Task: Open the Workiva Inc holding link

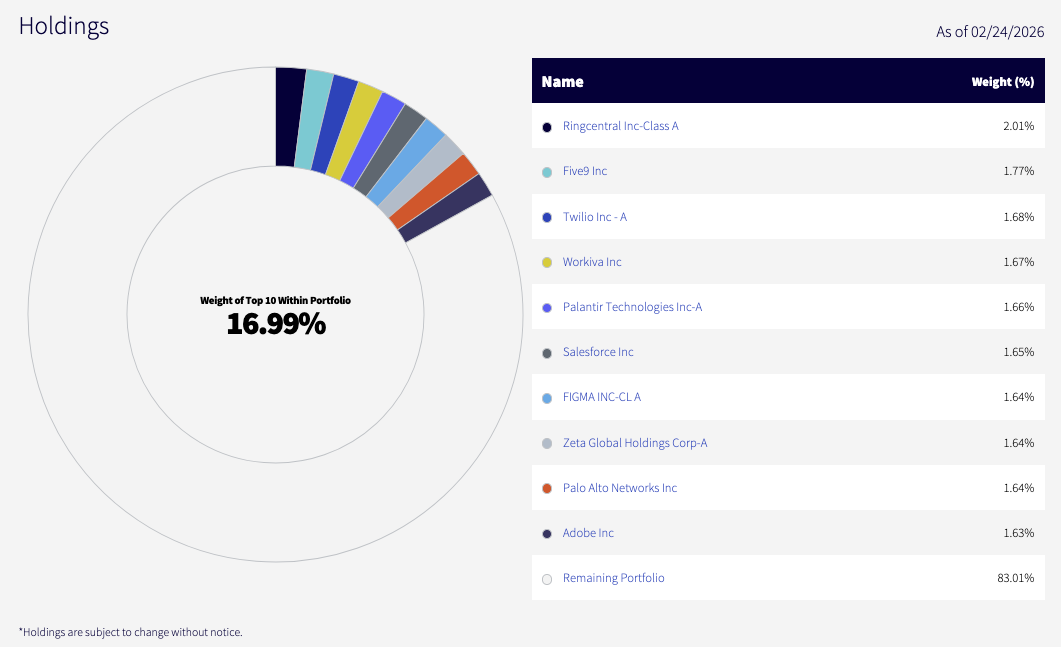Action: (x=591, y=262)
